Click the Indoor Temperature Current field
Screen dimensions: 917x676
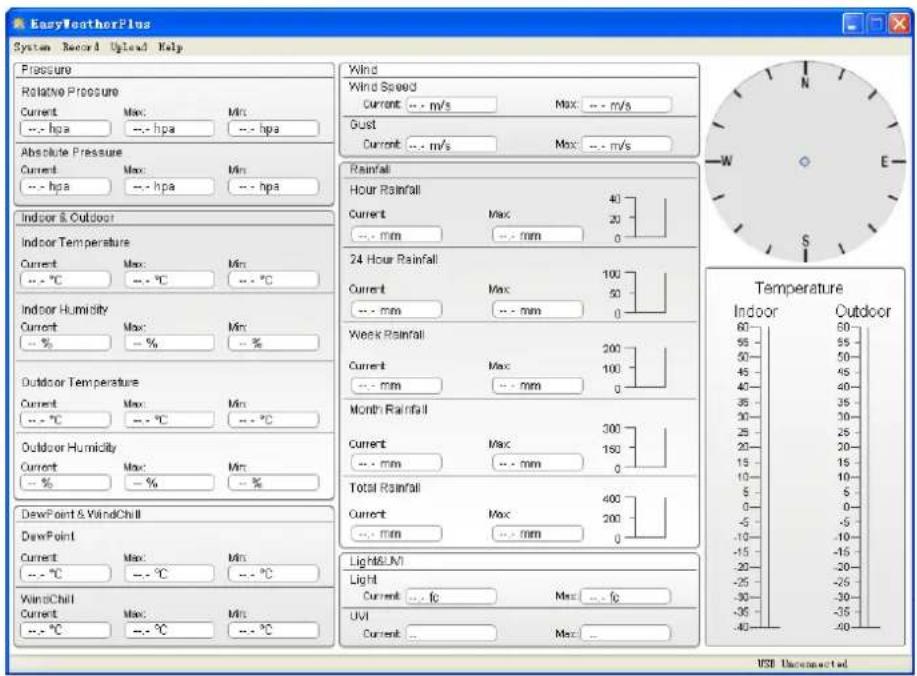tap(66, 280)
